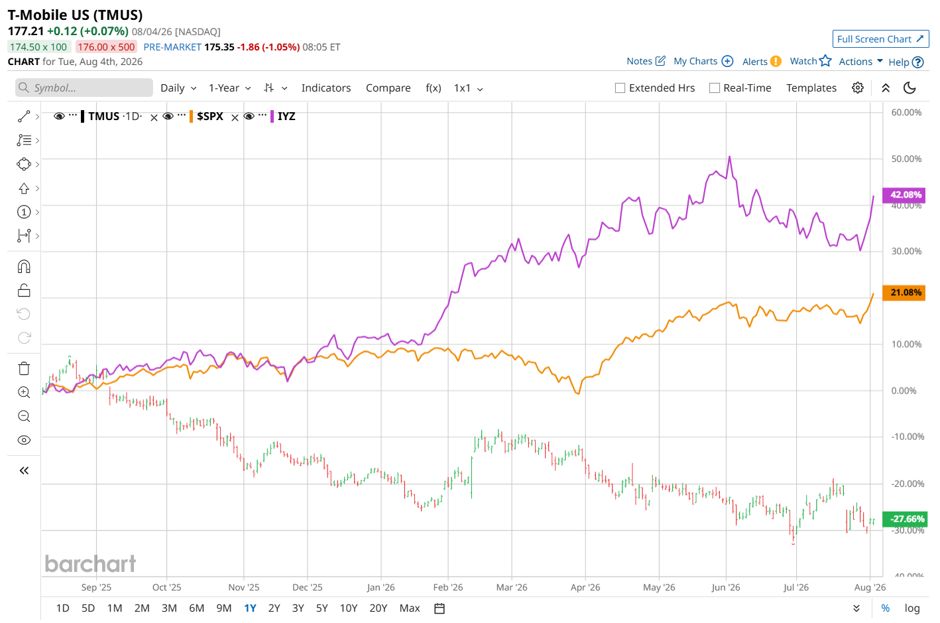
Task: Select the 1D range tab
Action: pos(62,608)
